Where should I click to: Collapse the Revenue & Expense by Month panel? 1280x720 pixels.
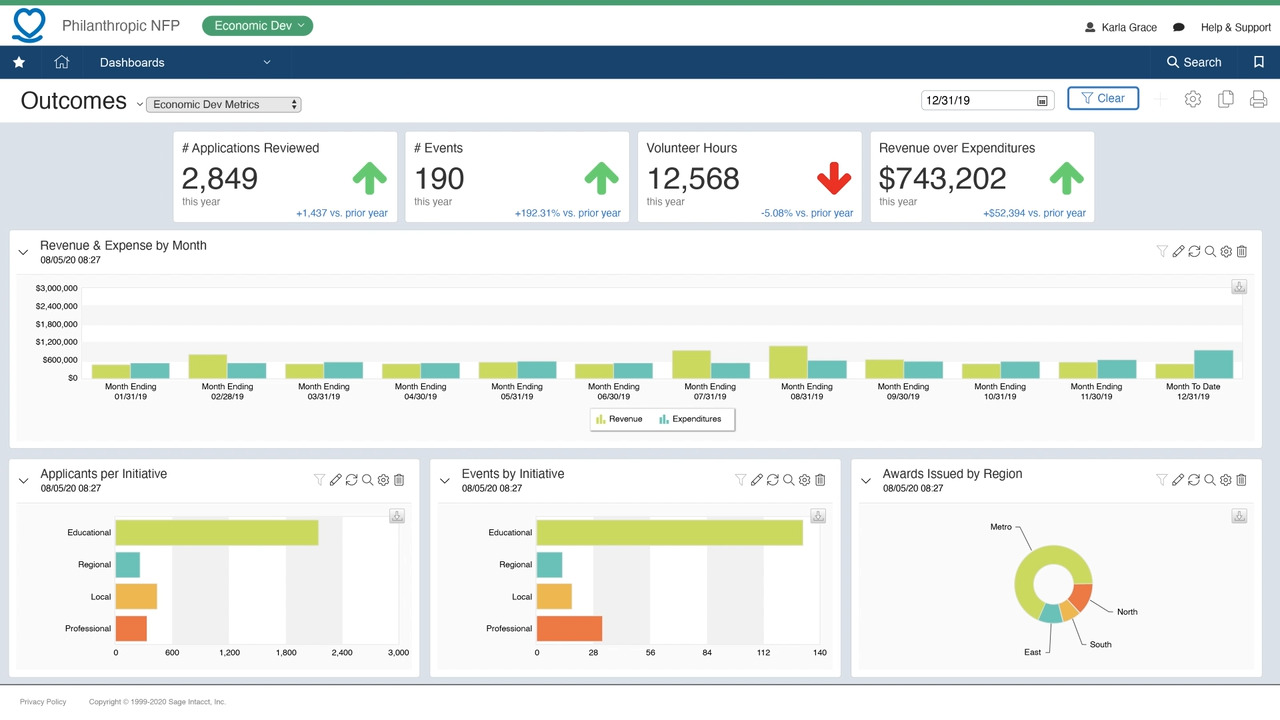[24, 253]
